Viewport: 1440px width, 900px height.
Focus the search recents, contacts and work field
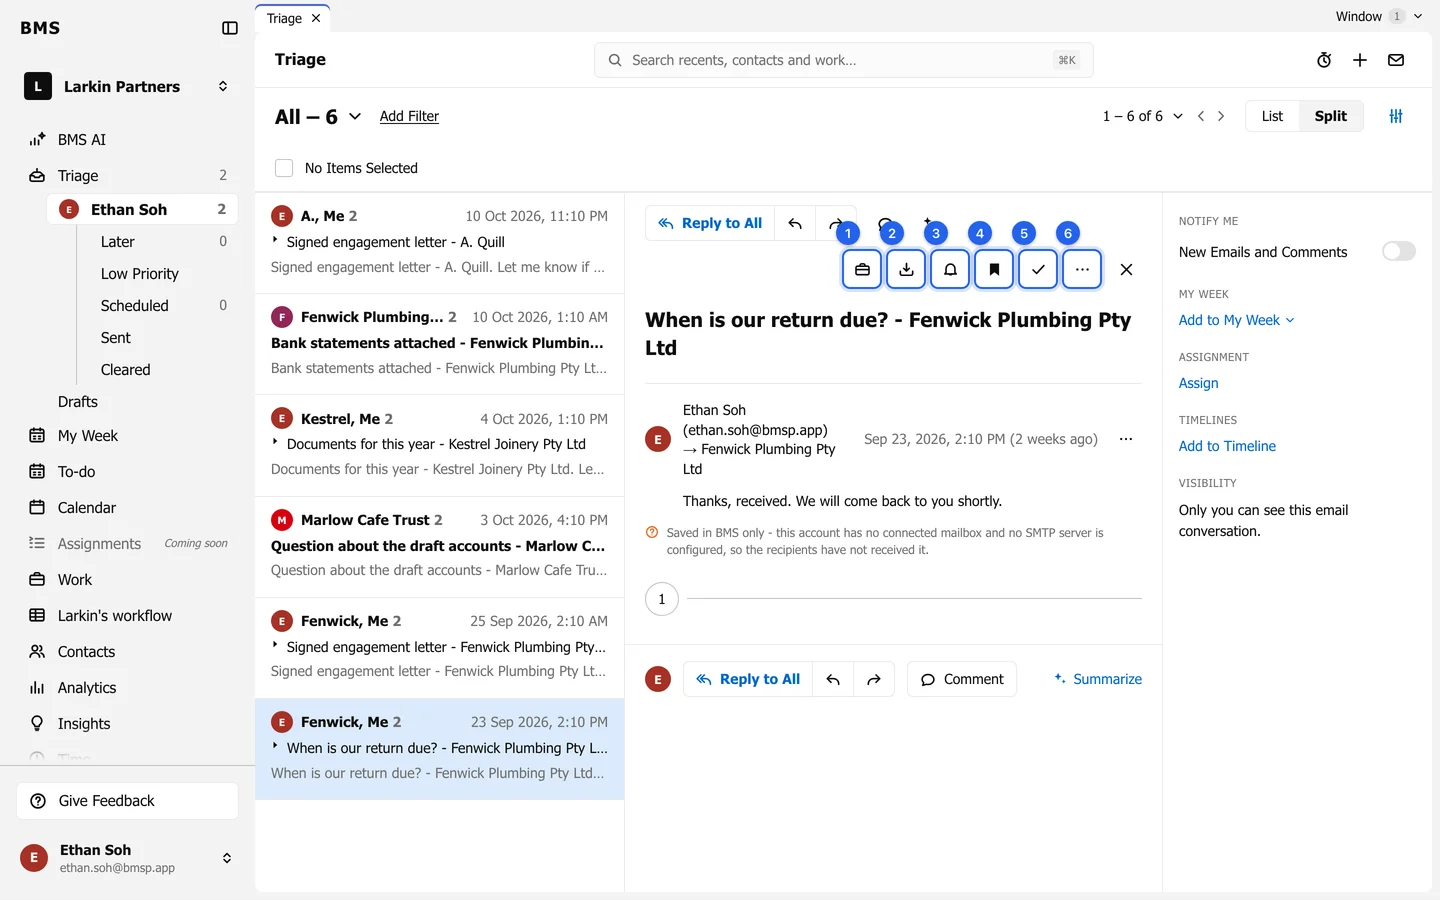843,60
